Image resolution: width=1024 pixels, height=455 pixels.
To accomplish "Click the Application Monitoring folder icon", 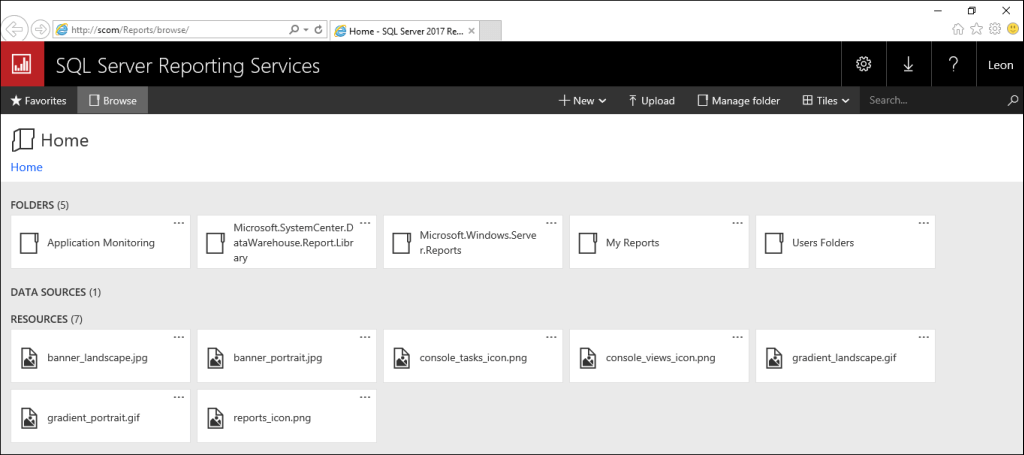I will coord(29,243).
